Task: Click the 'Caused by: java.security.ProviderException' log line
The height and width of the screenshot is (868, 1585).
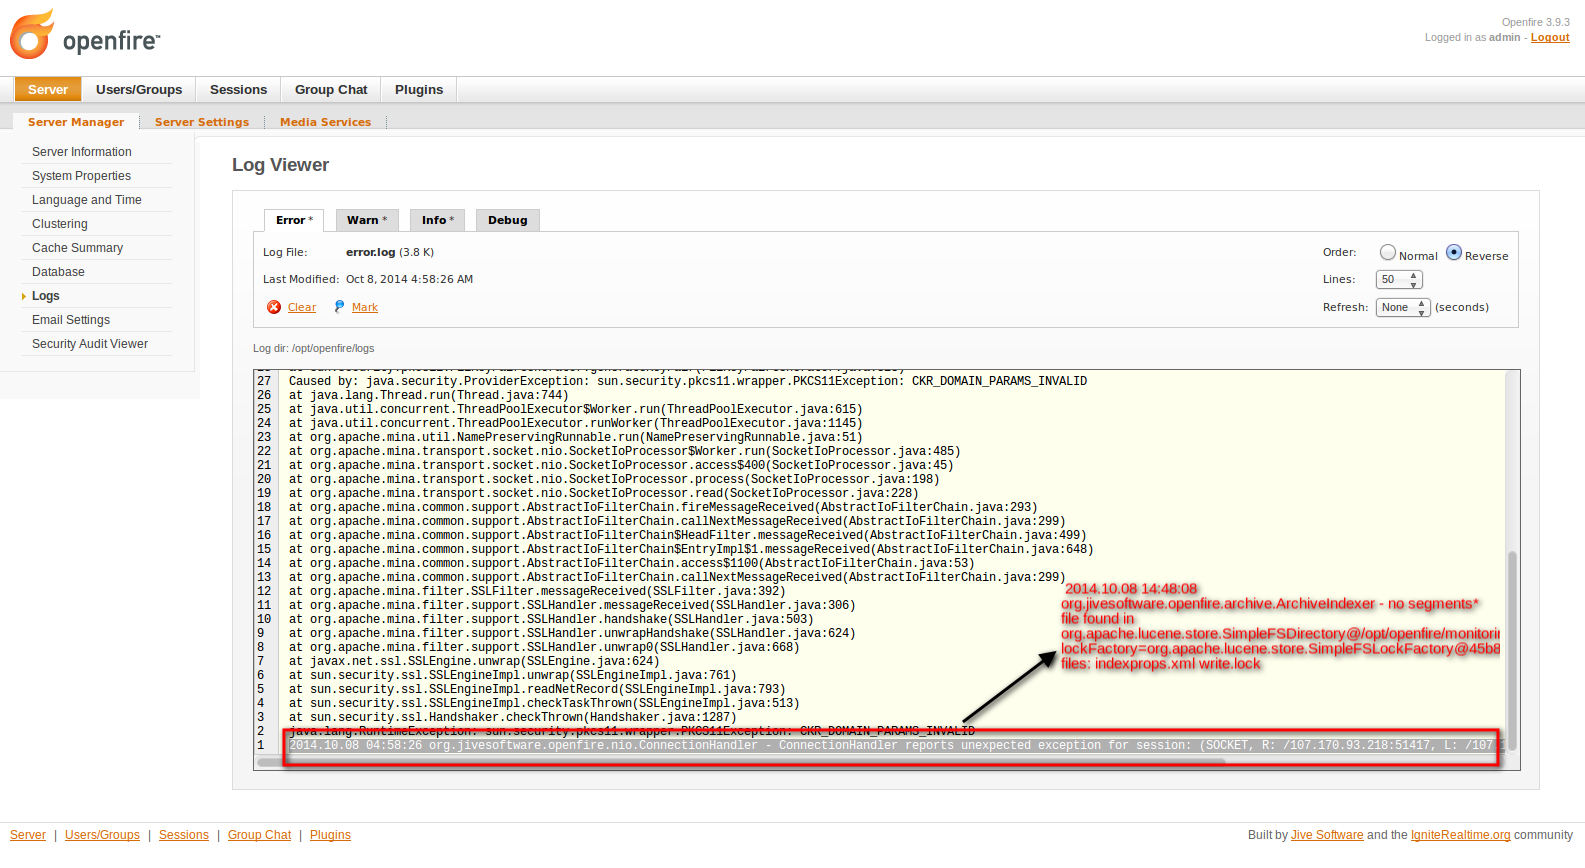Action: pyautogui.click(x=688, y=381)
